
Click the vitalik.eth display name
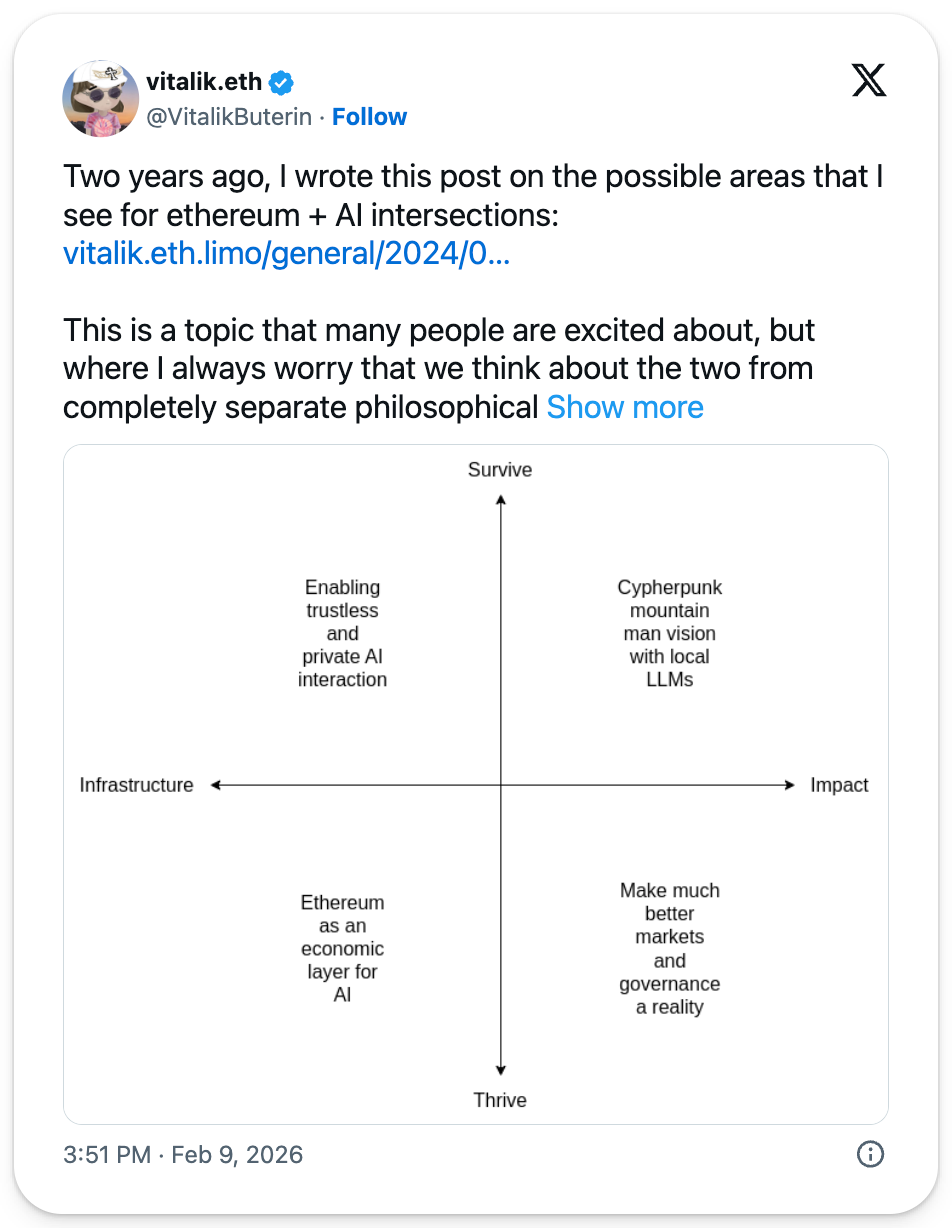pyautogui.click(x=204, y=82)
